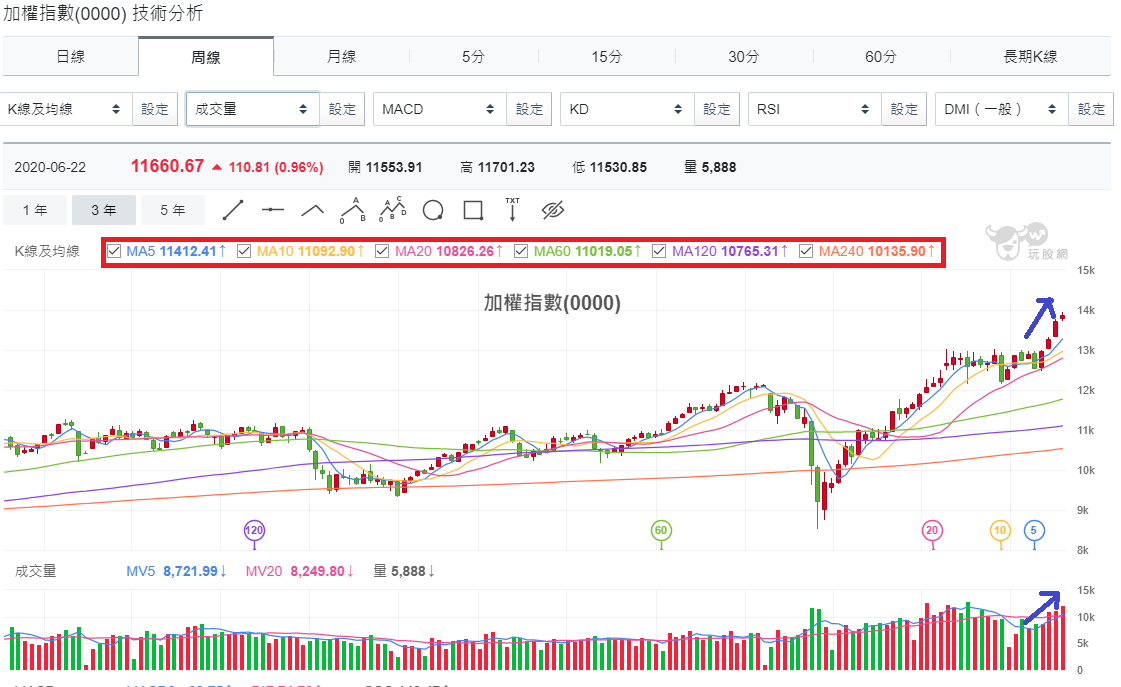This screenshot has height=687, width=1121.
Task: Open the RSI indicator dropdown
Action: pyautogui.click(x=814, y=109)
